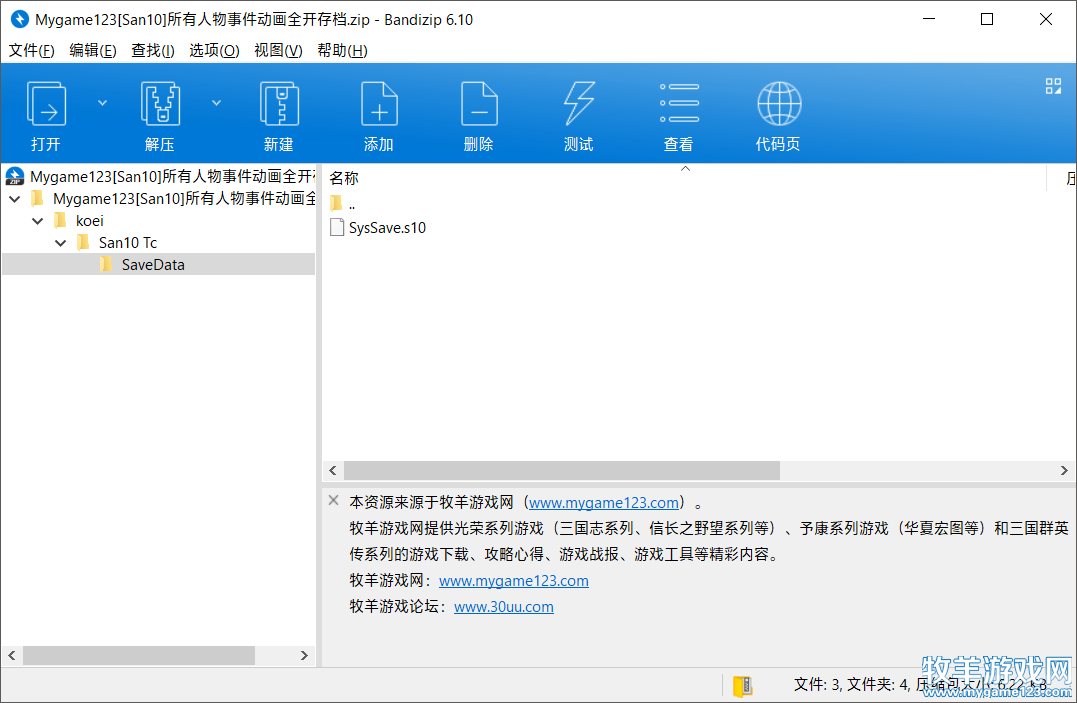The image size is (1077, 703).
Task: Click the archive info icon in status bar
Action: point(742,685)
